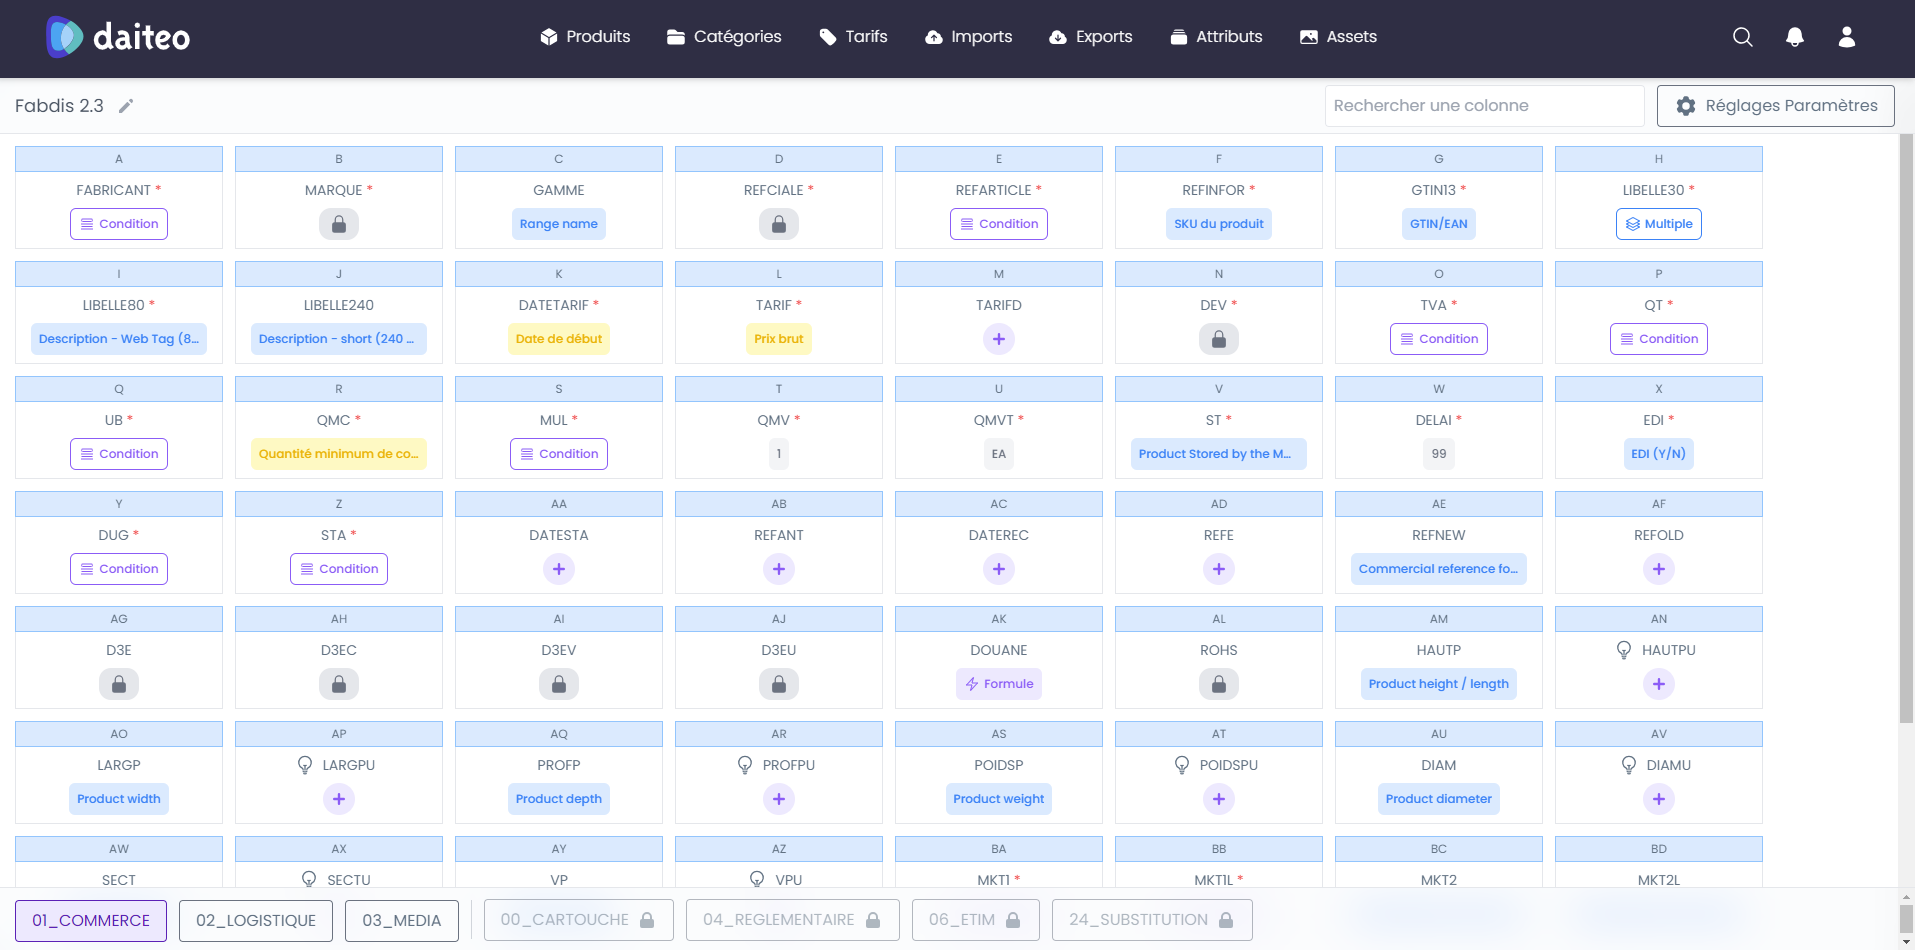Switch to the 03_MEDIA tab

click(401, 920)
